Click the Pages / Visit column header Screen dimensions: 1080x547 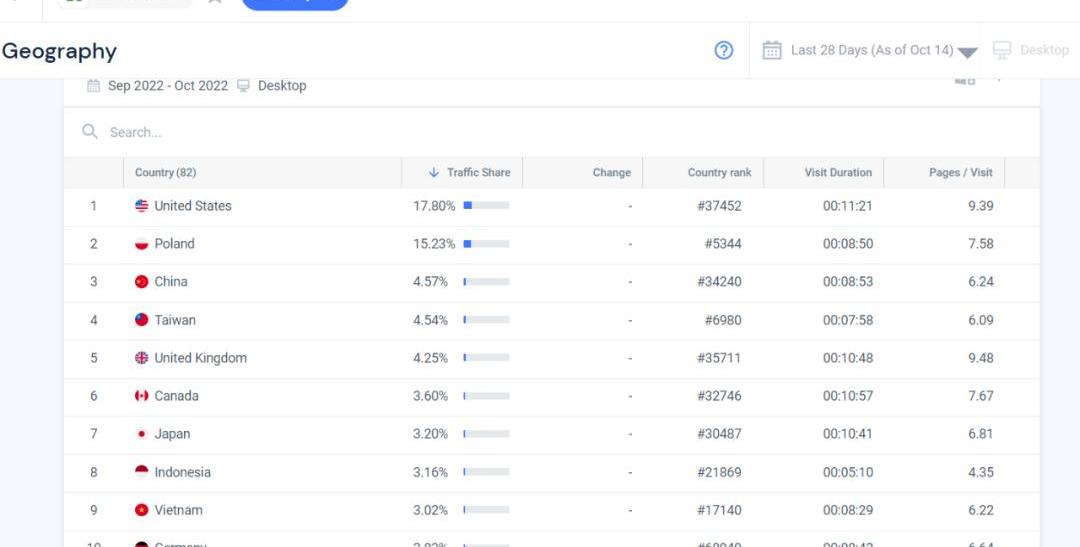[x=960, y=172]
